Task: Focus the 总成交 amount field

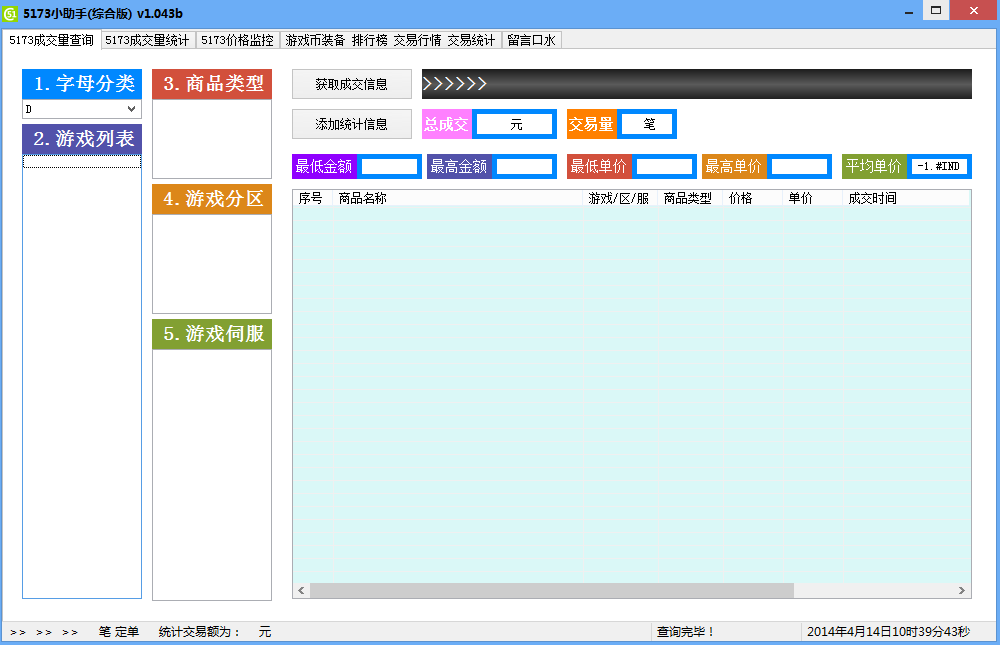Action: [x=515, y=124]
